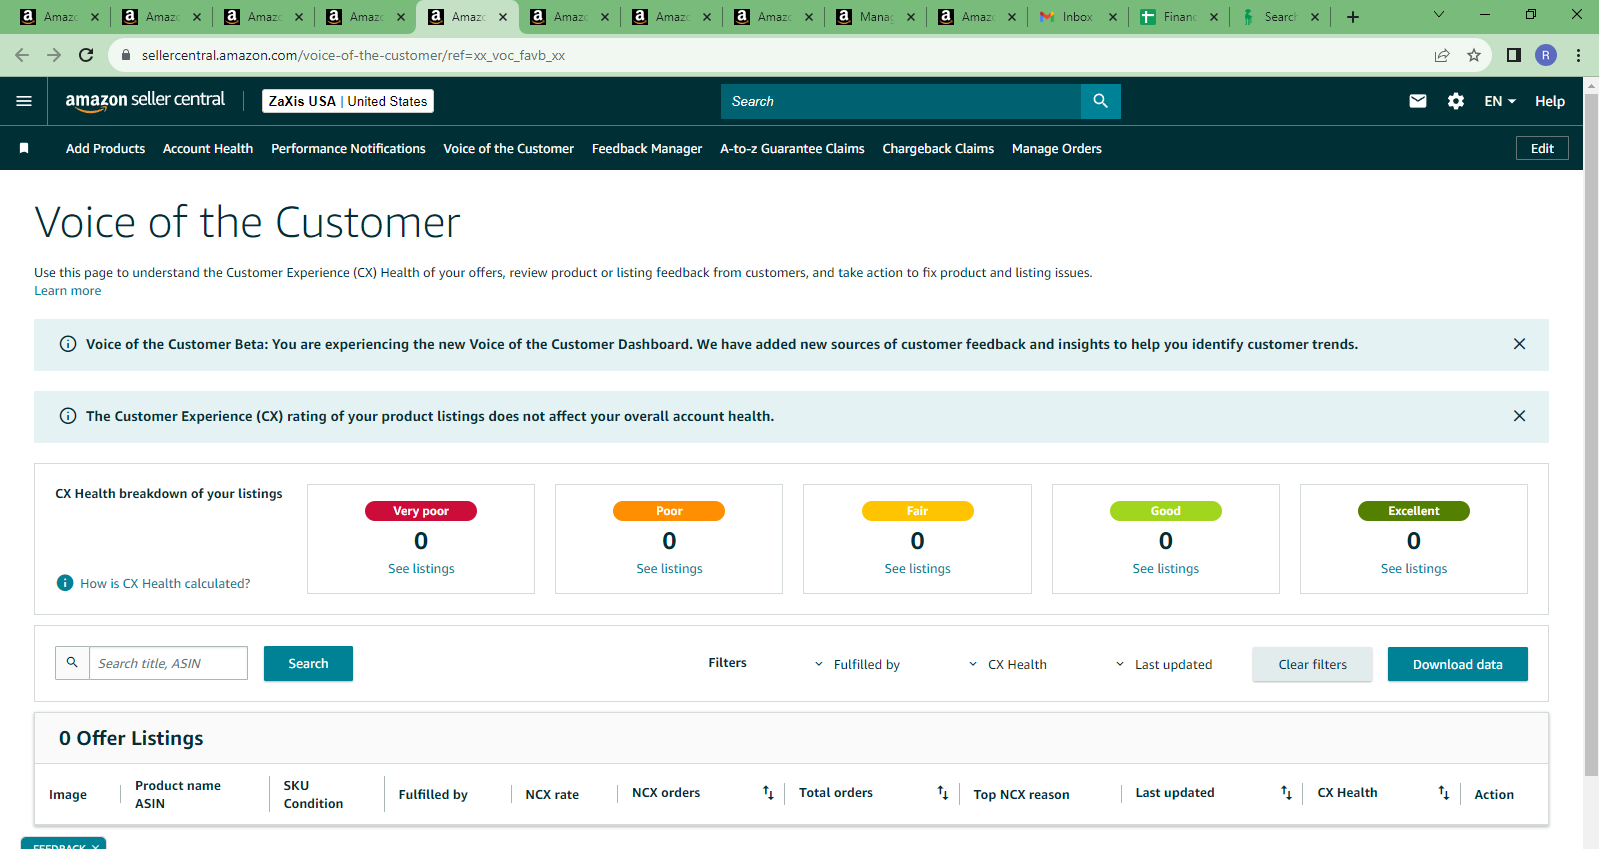Screen dimensions: 1599x849
Task: Expand the CX Health filter
Action: tap(1008, 664)
